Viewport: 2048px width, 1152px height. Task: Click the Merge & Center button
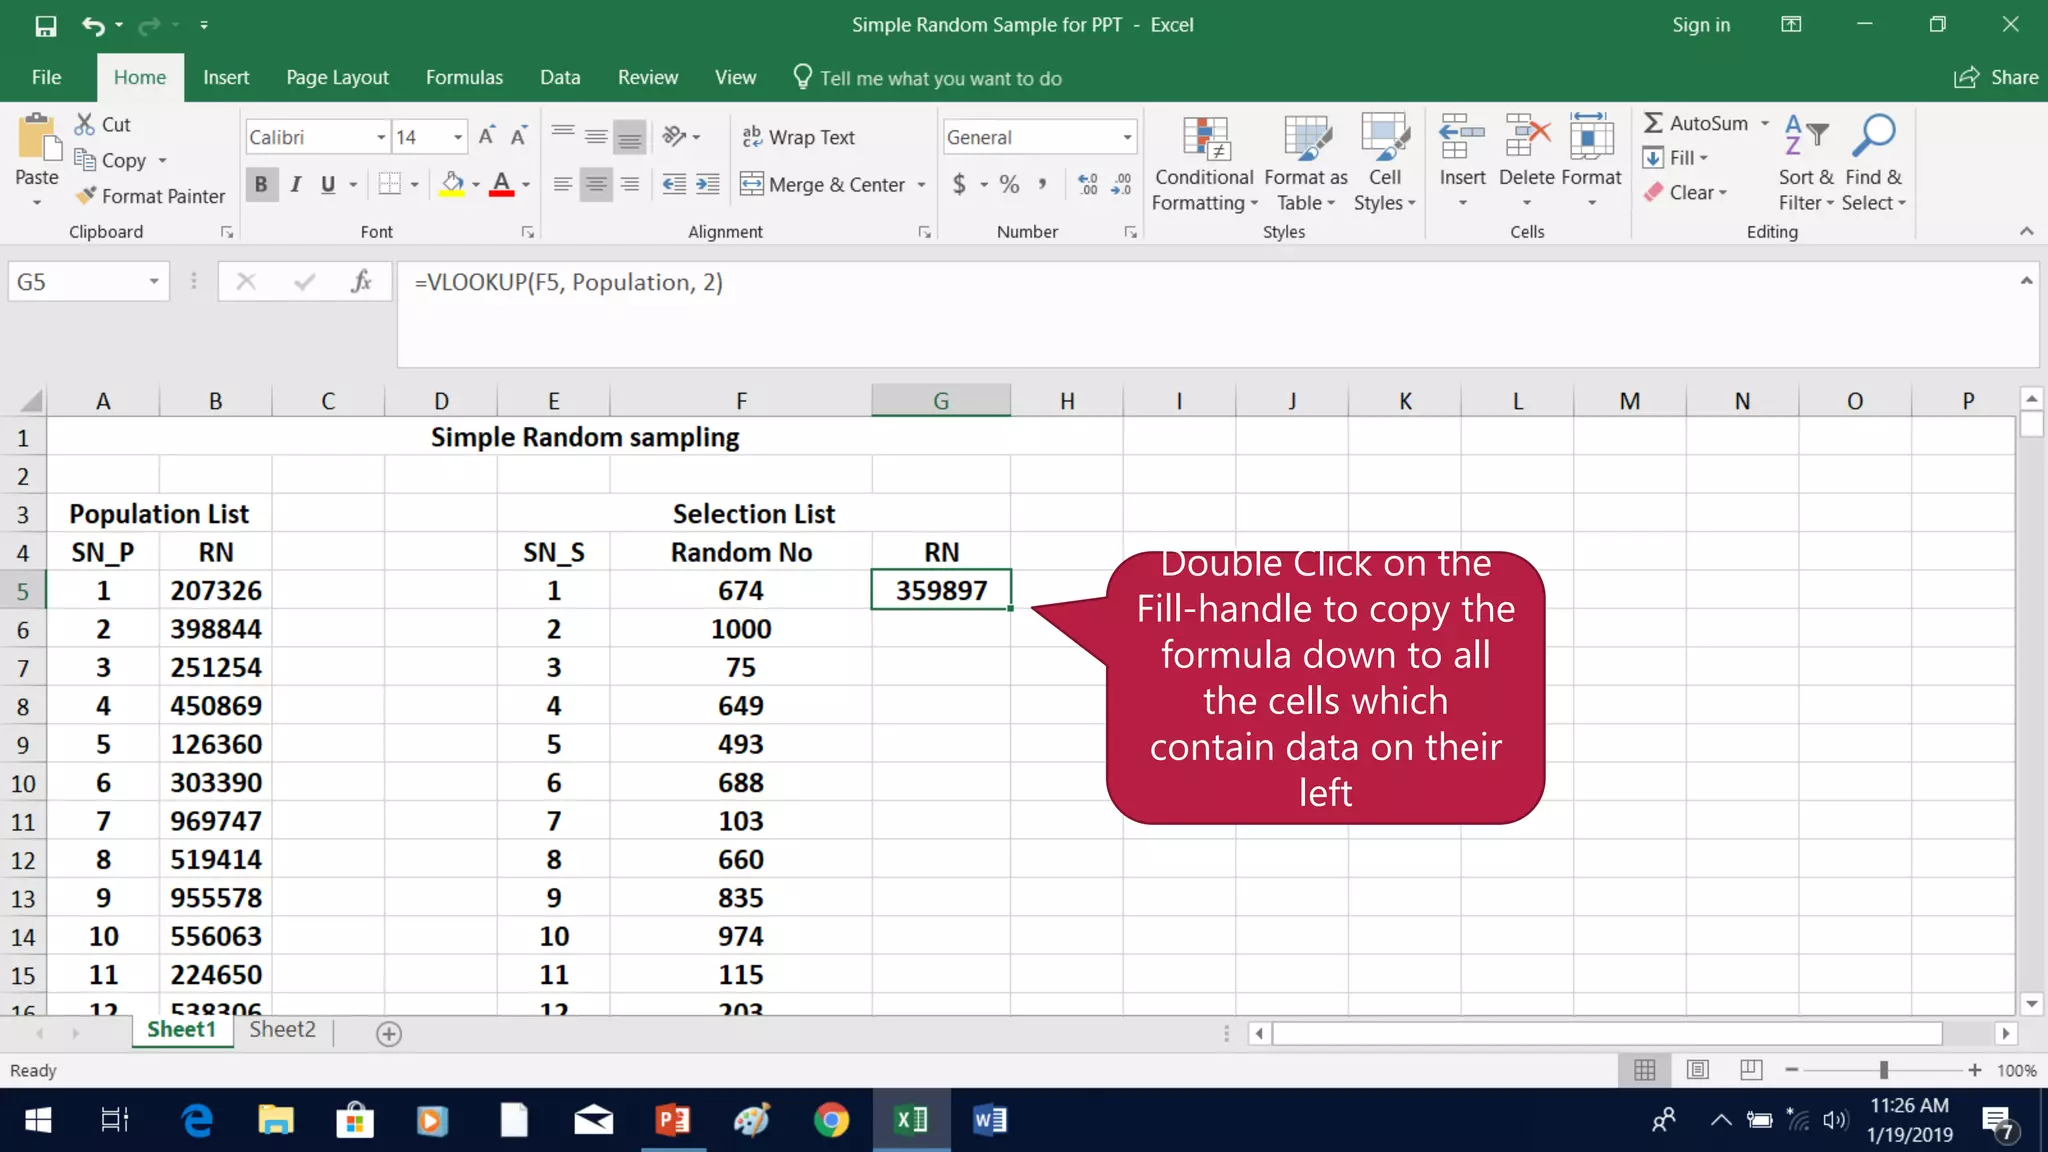(822, 184)
